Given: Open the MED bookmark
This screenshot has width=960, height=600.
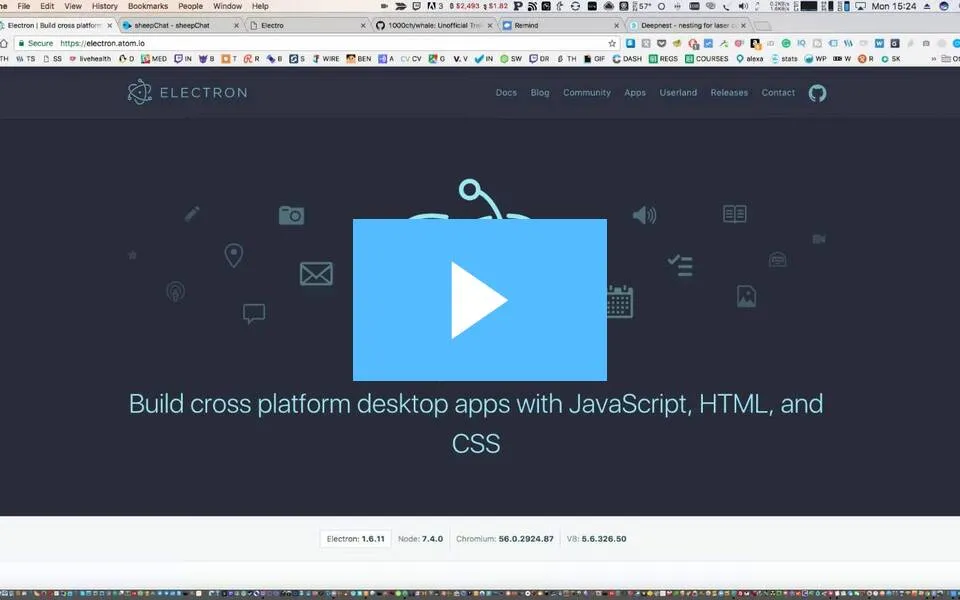Looking at the screenshot, I should [154, 59].
